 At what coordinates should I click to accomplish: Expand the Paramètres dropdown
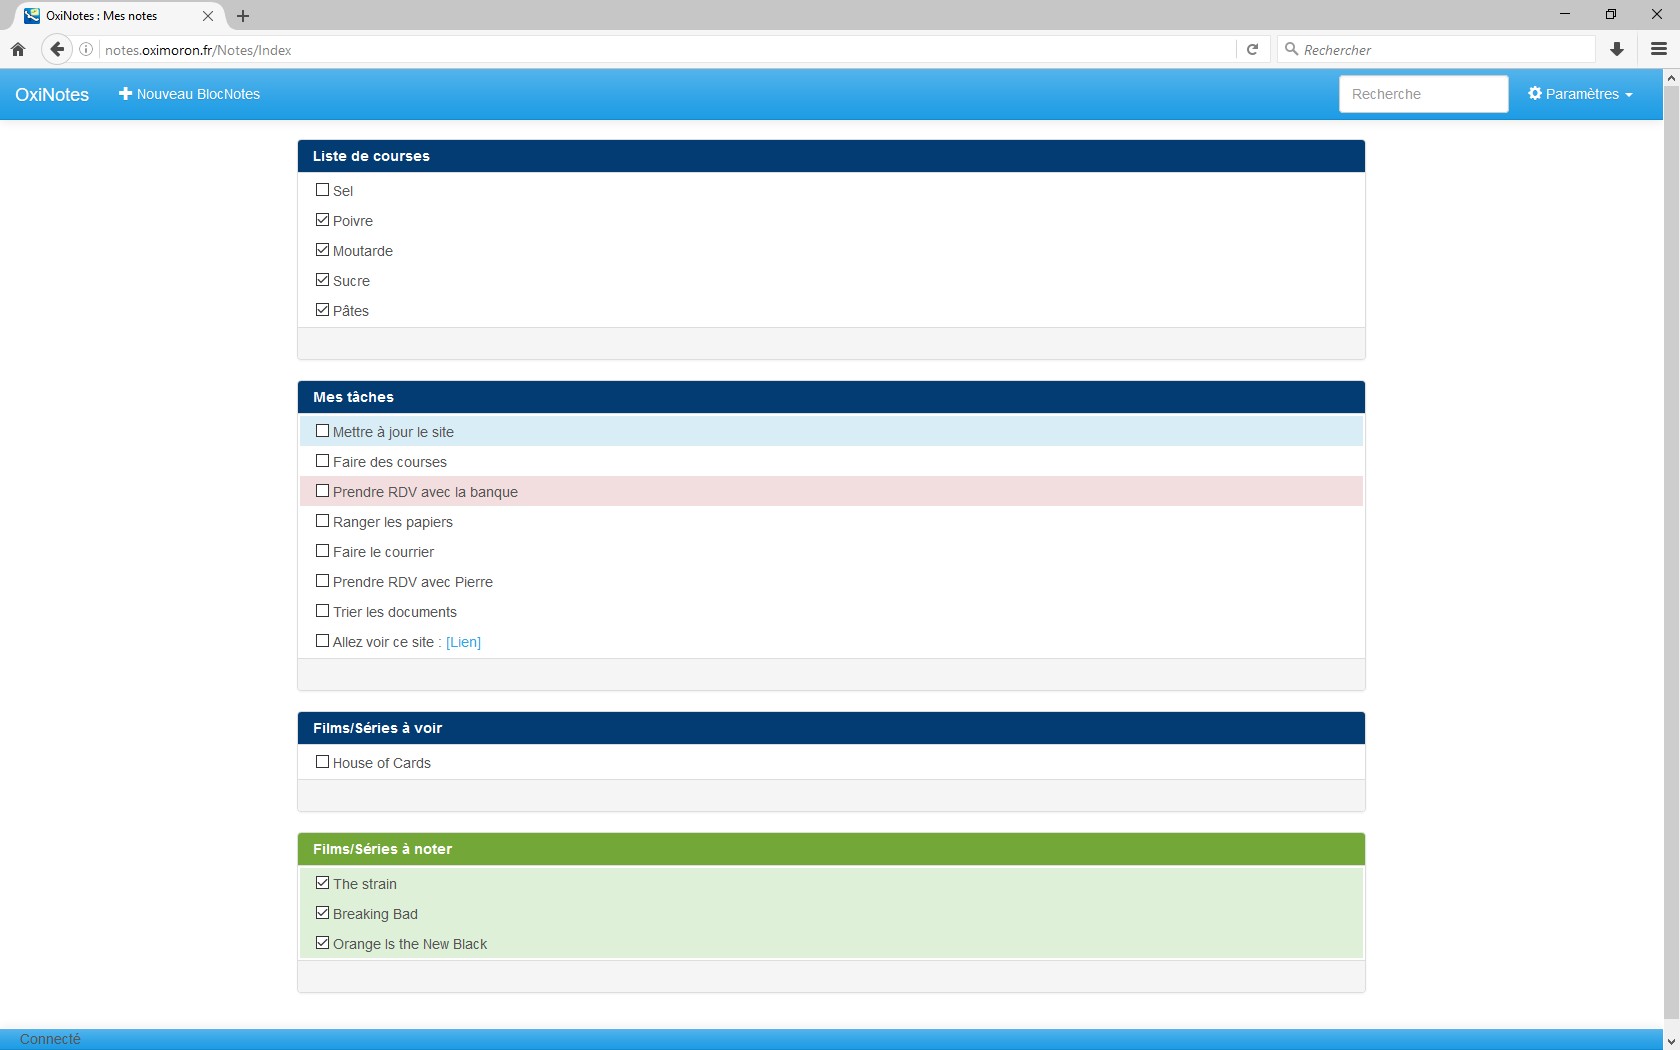tap(1580, 94)
